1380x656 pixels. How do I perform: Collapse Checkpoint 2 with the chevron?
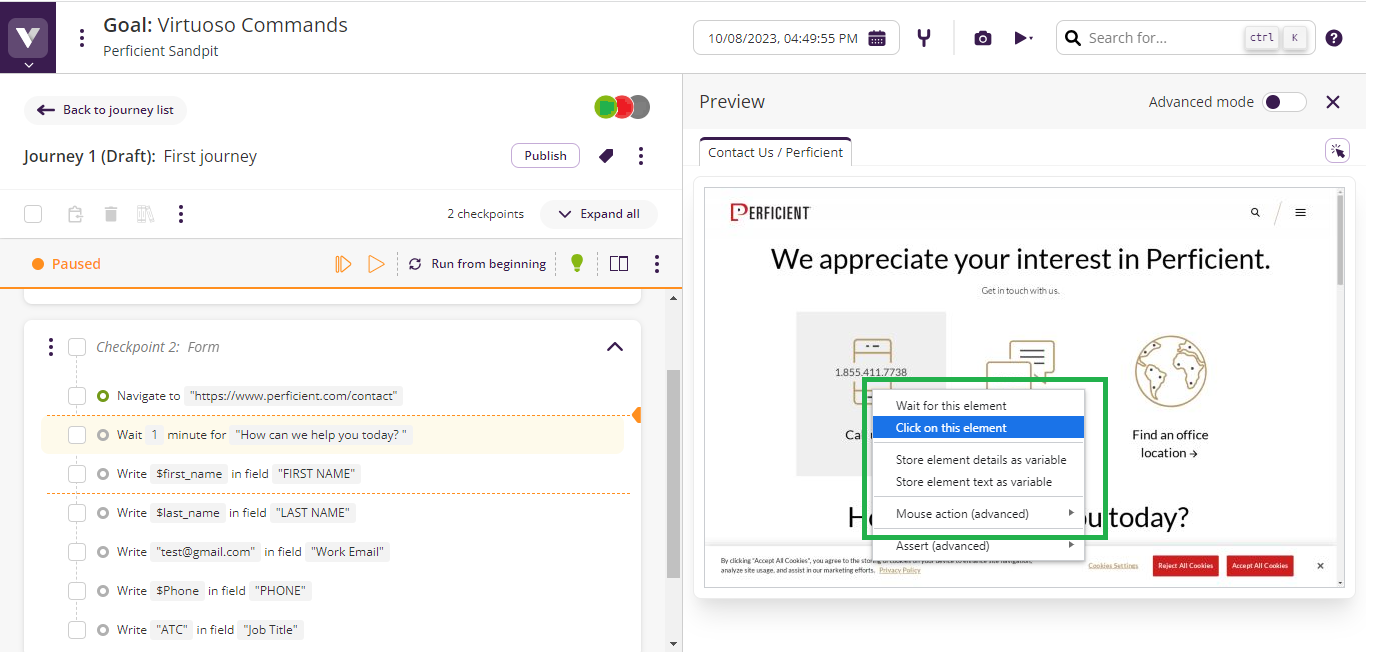click(x=615, y=347)
